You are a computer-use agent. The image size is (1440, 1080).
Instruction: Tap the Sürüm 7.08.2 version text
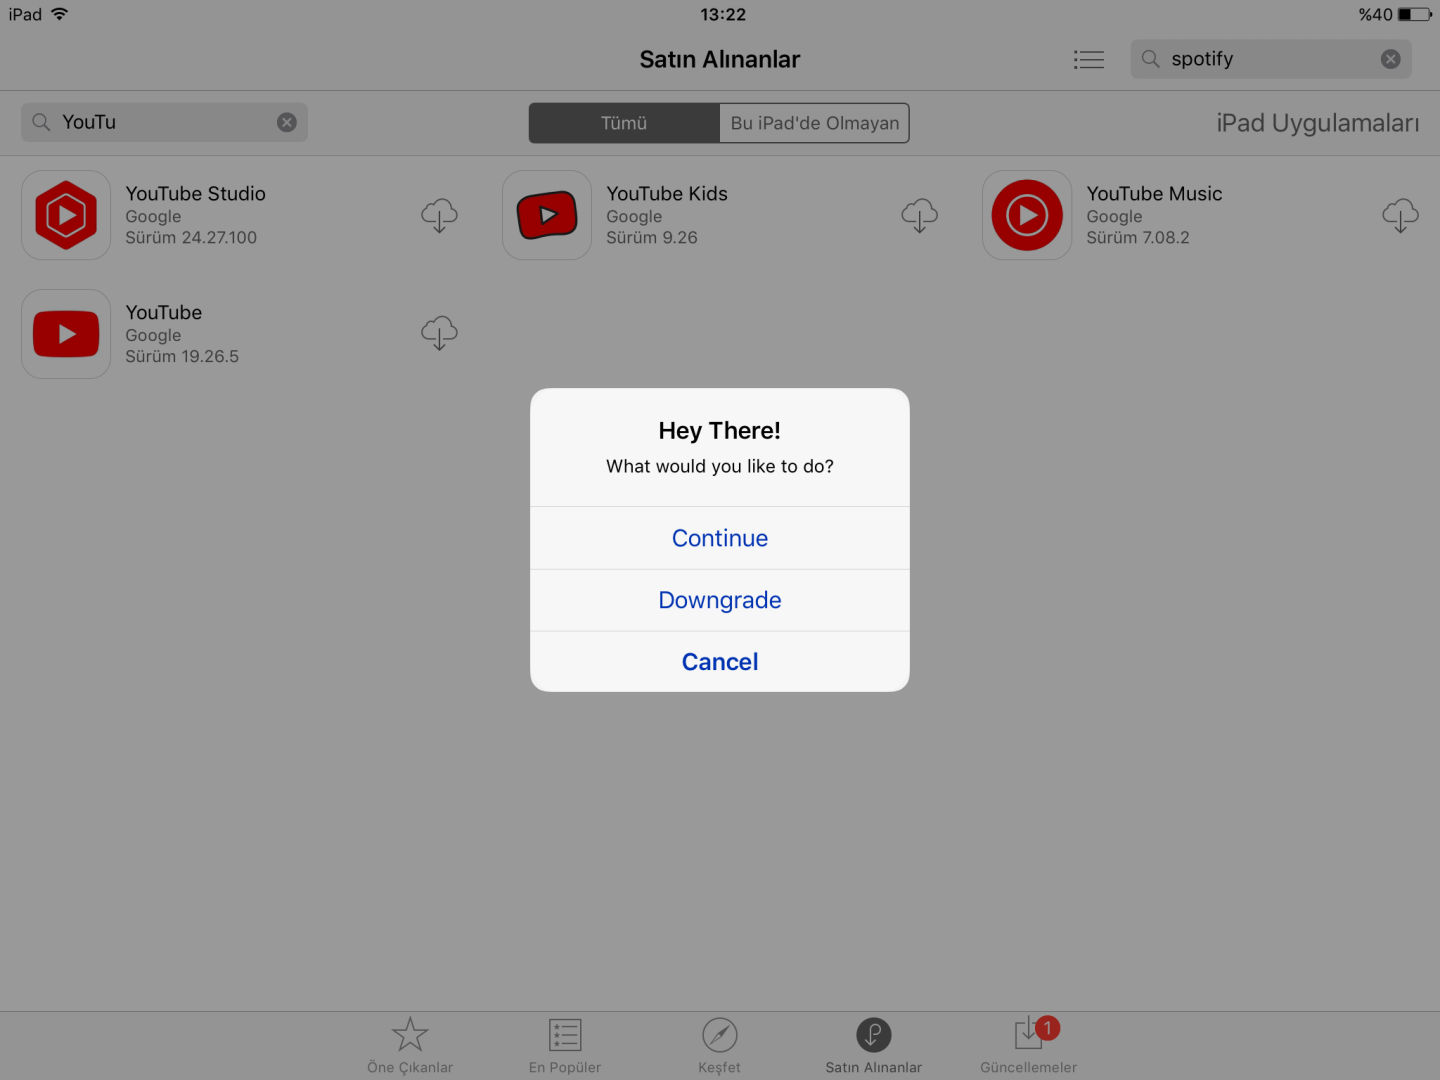1138,238
